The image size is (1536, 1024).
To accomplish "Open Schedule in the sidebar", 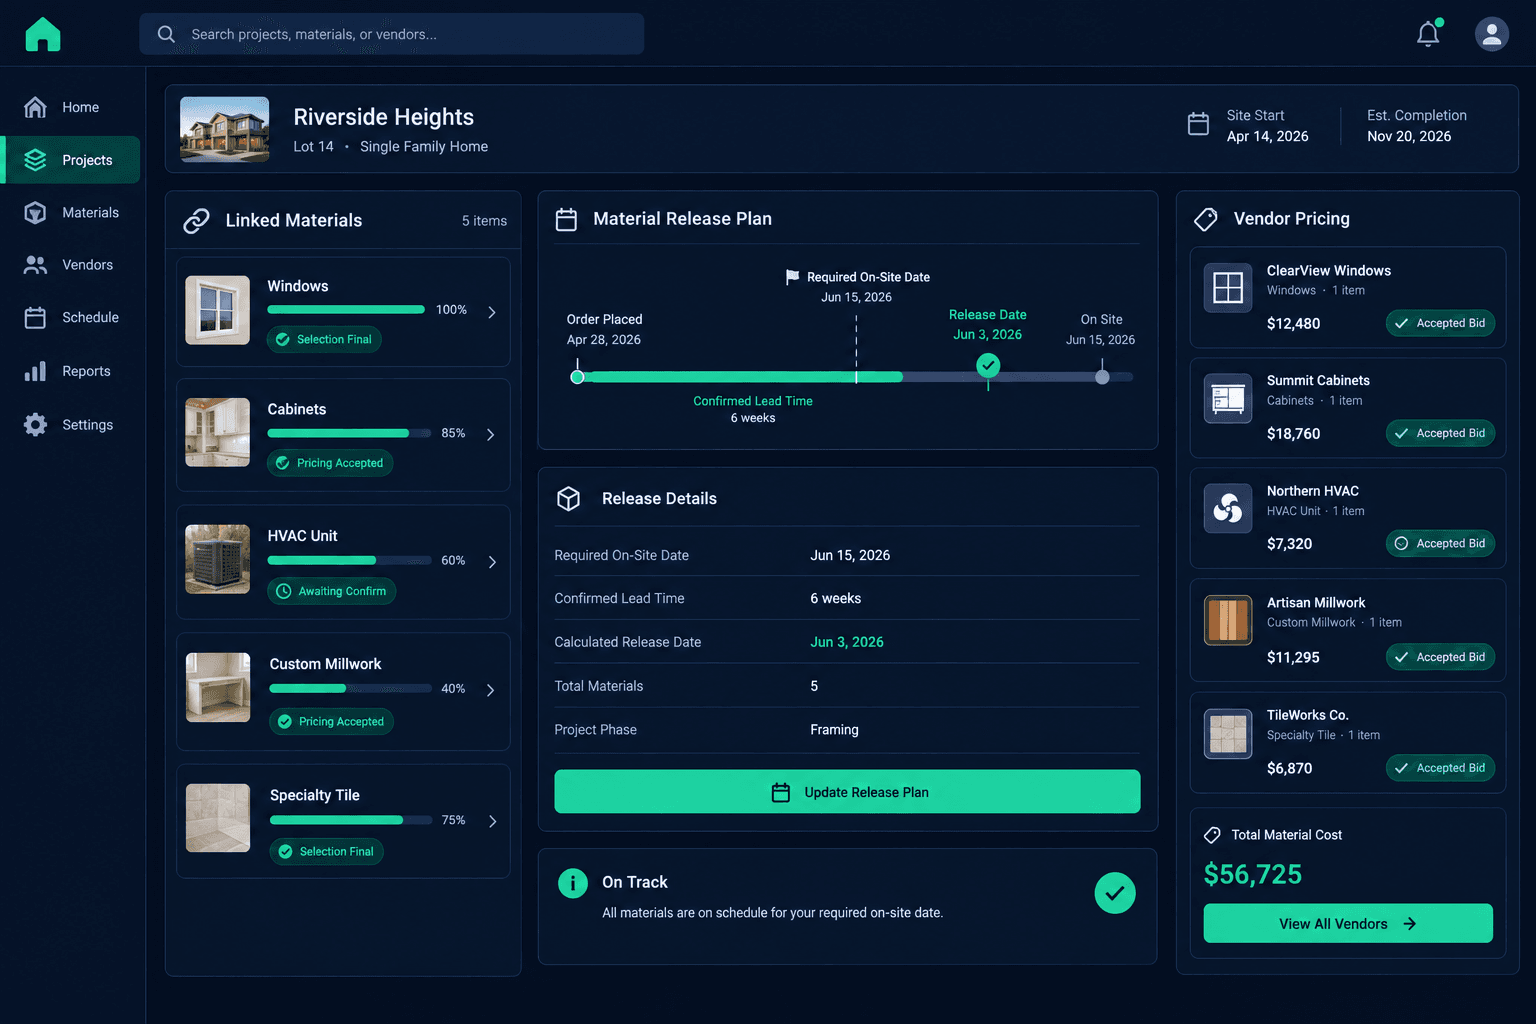I will [72, 318].
